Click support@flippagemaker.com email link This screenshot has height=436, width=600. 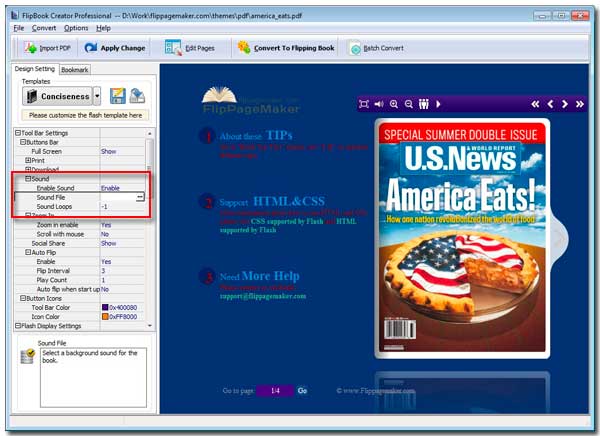263,296
